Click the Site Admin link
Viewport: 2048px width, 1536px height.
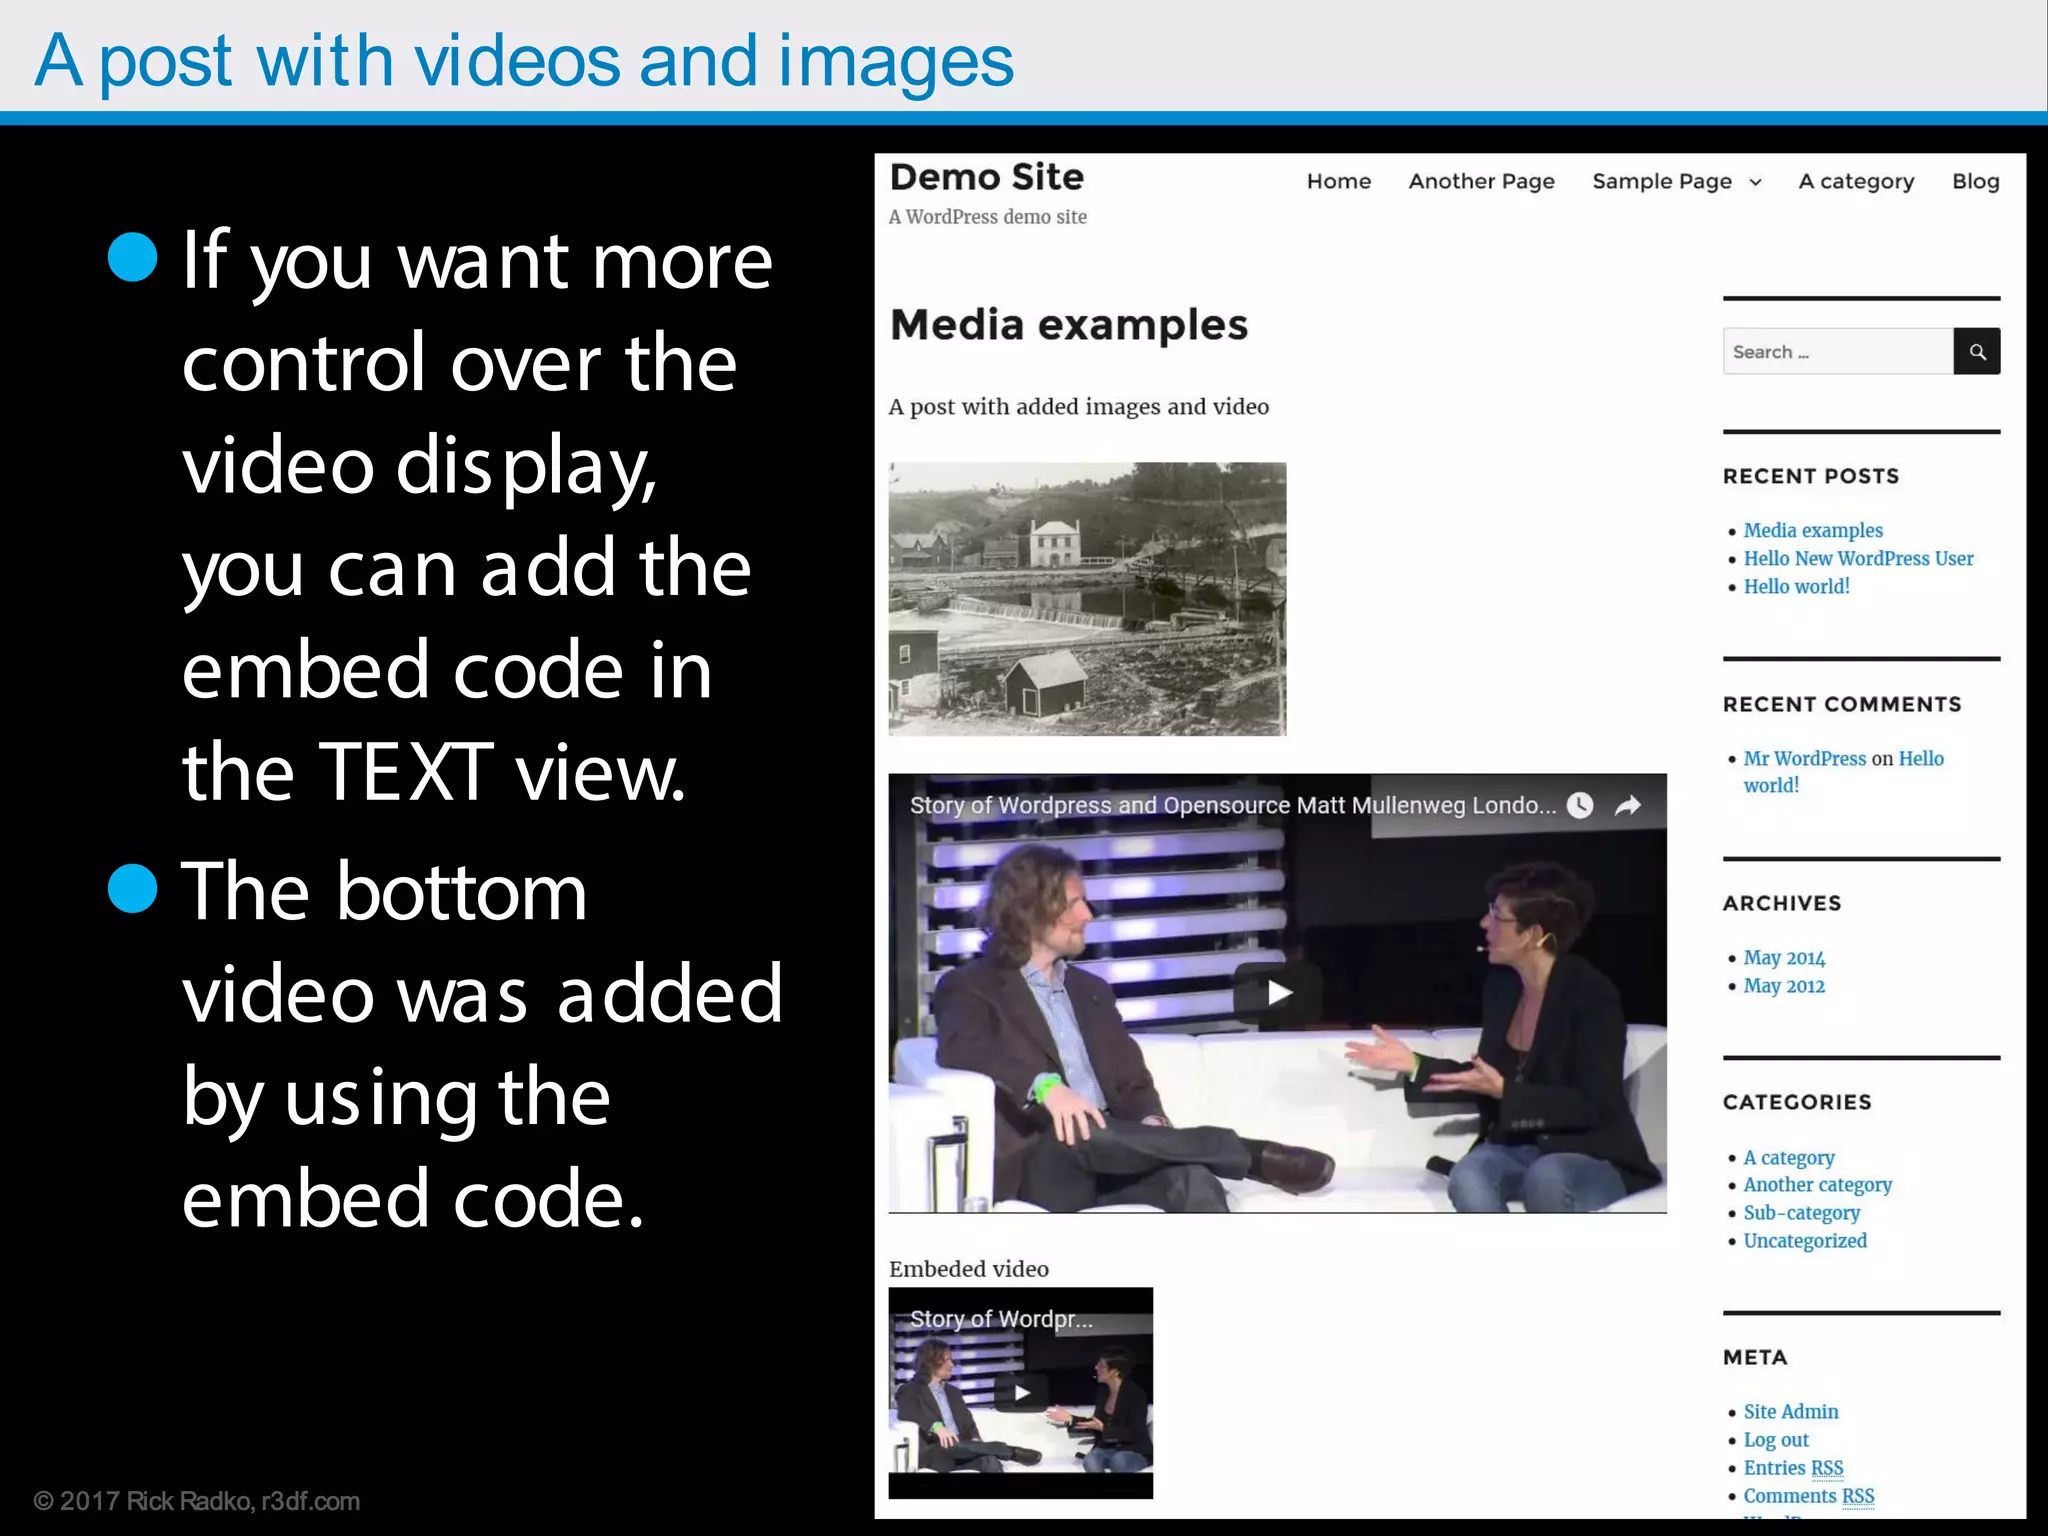(x=1790, y=1412)
